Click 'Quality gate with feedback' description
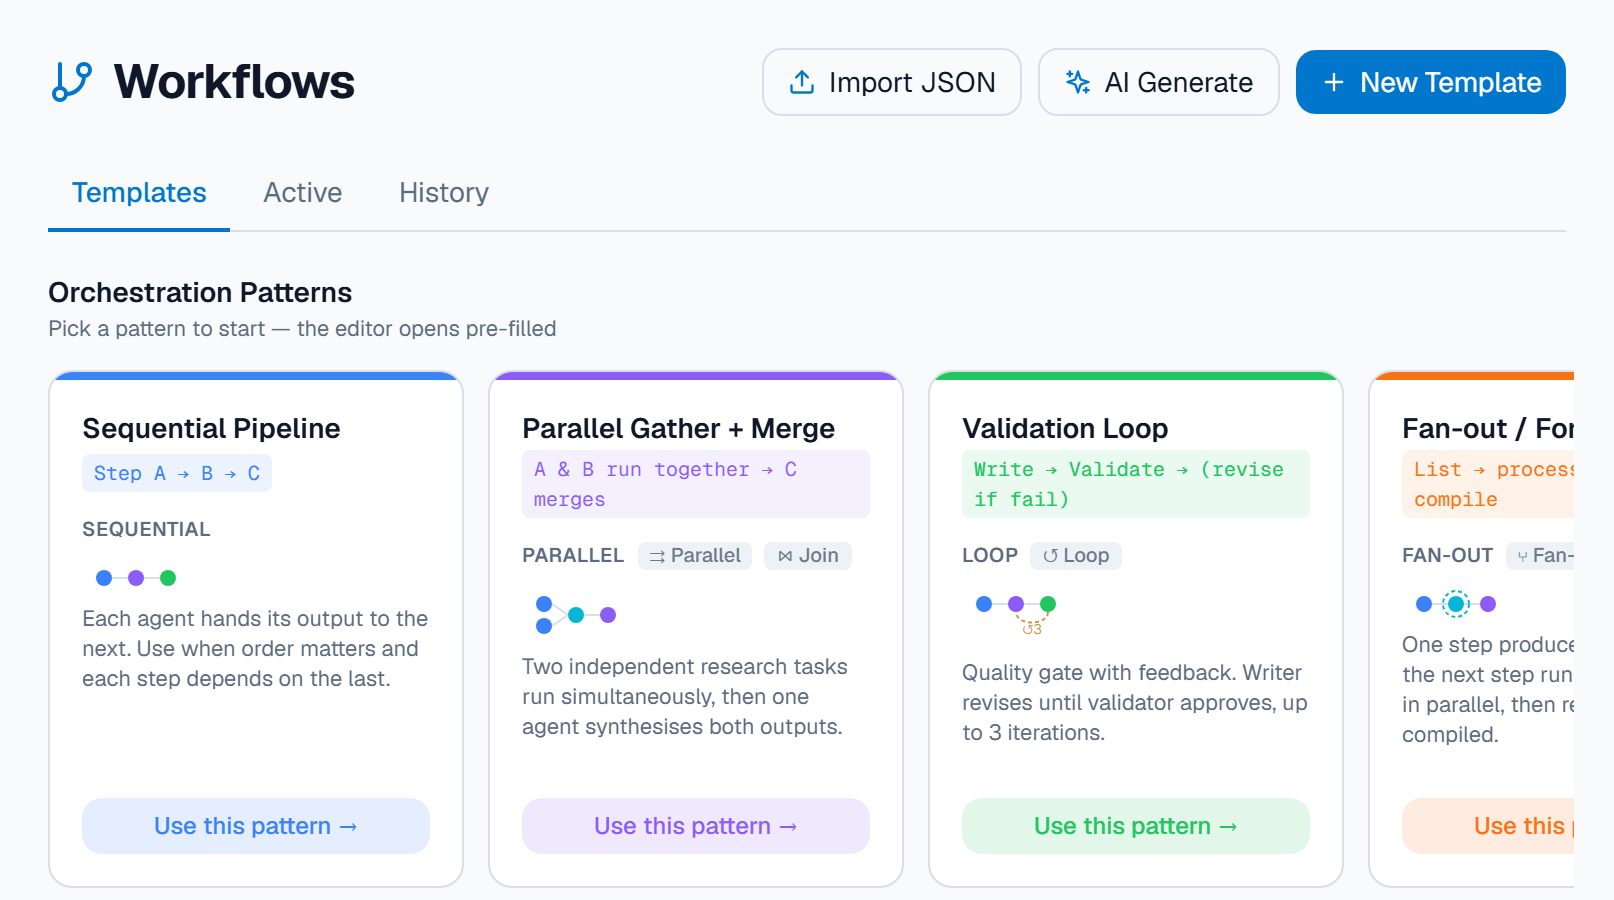The image size is (1614, 900). pyautogui.click(x=1135, y=703)
